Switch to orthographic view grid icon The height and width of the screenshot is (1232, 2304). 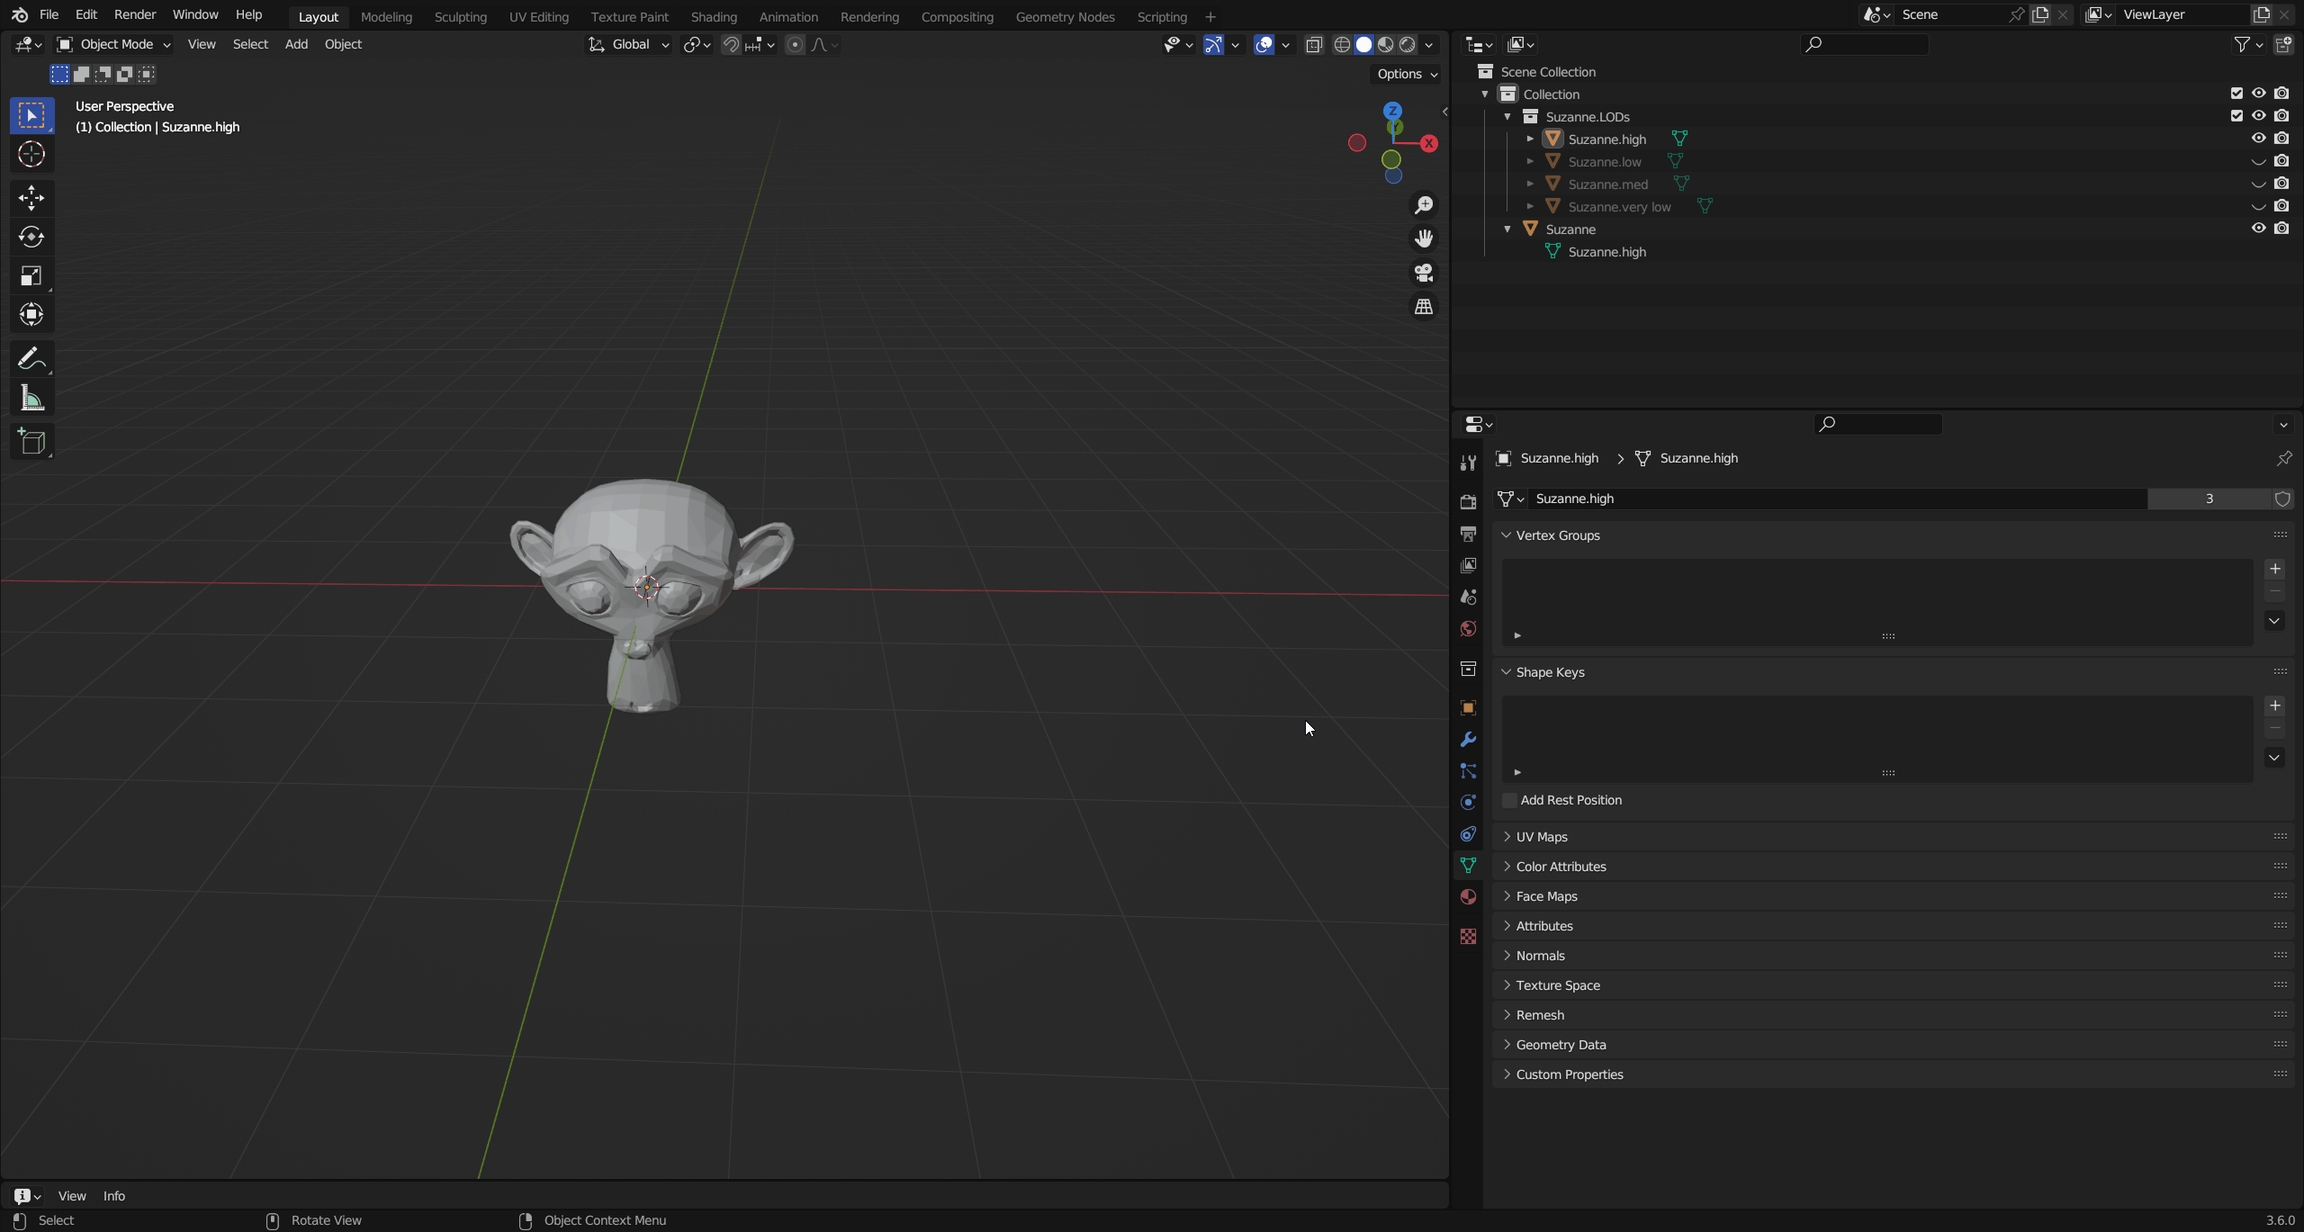coord(1423,307)
